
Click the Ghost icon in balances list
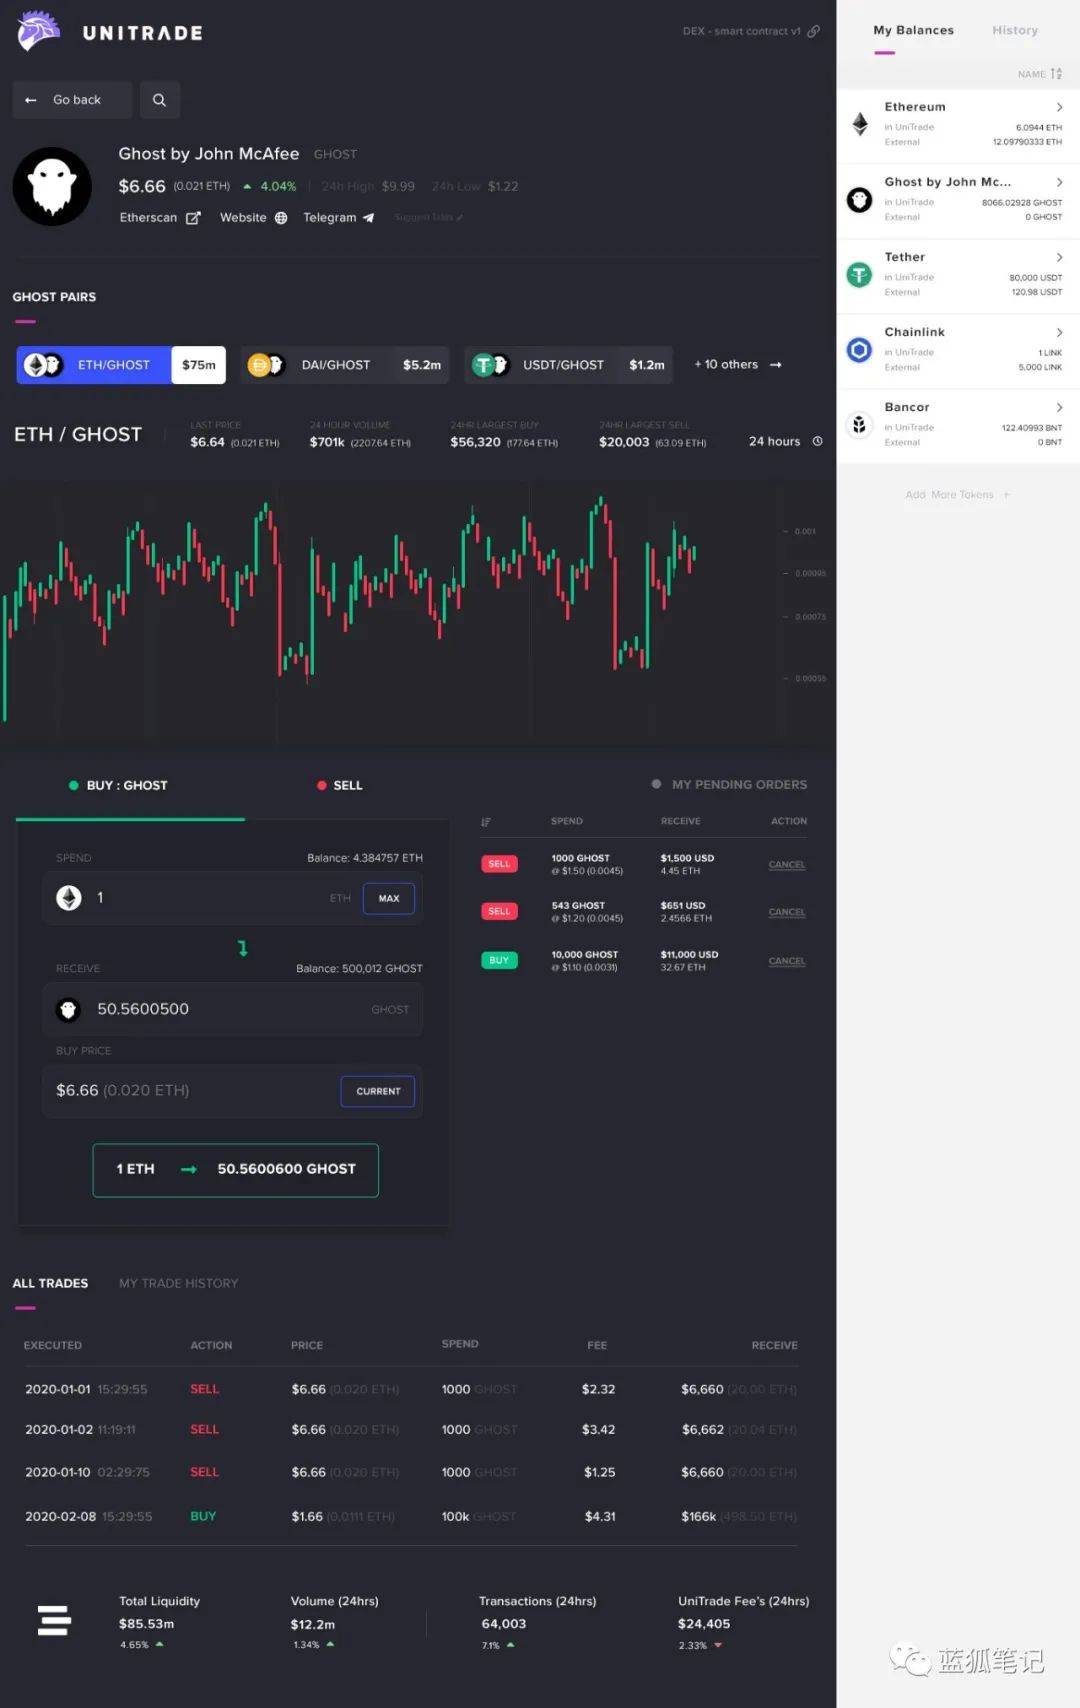859,200
